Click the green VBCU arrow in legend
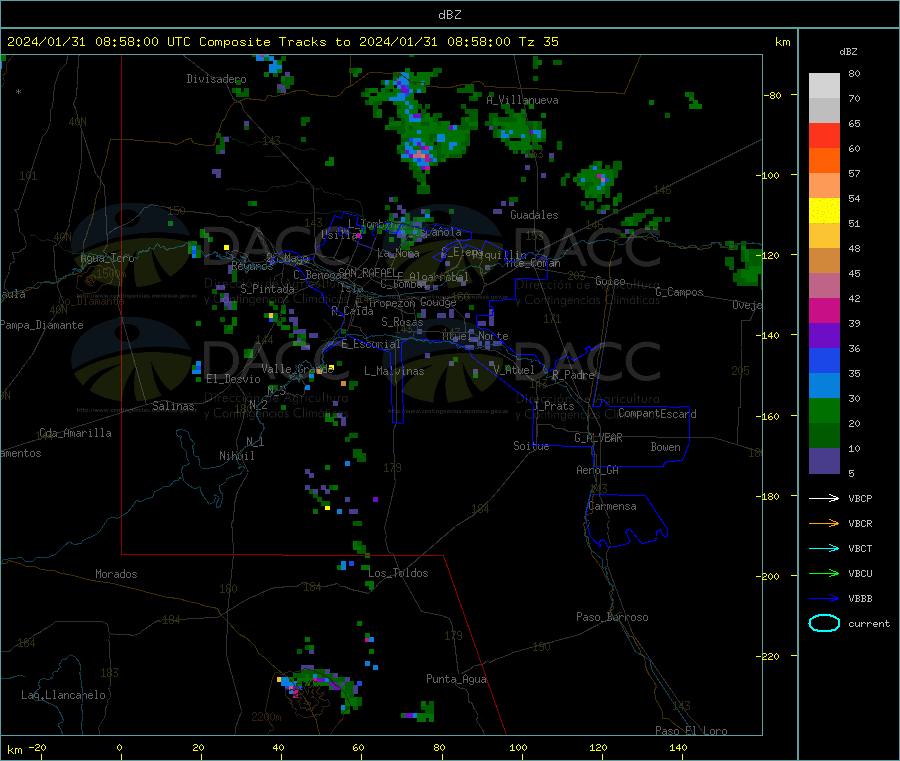This screenshot has height=761, width=900. point(824,573)
